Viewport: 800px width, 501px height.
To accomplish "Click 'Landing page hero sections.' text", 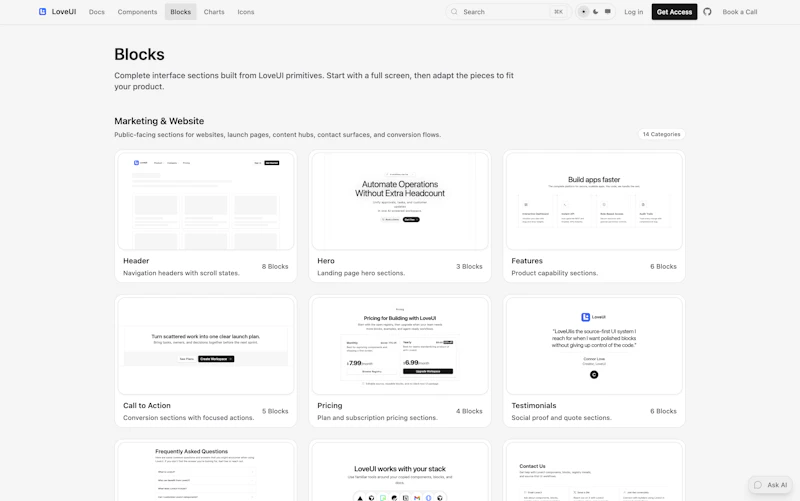I will tap(361, 273).
